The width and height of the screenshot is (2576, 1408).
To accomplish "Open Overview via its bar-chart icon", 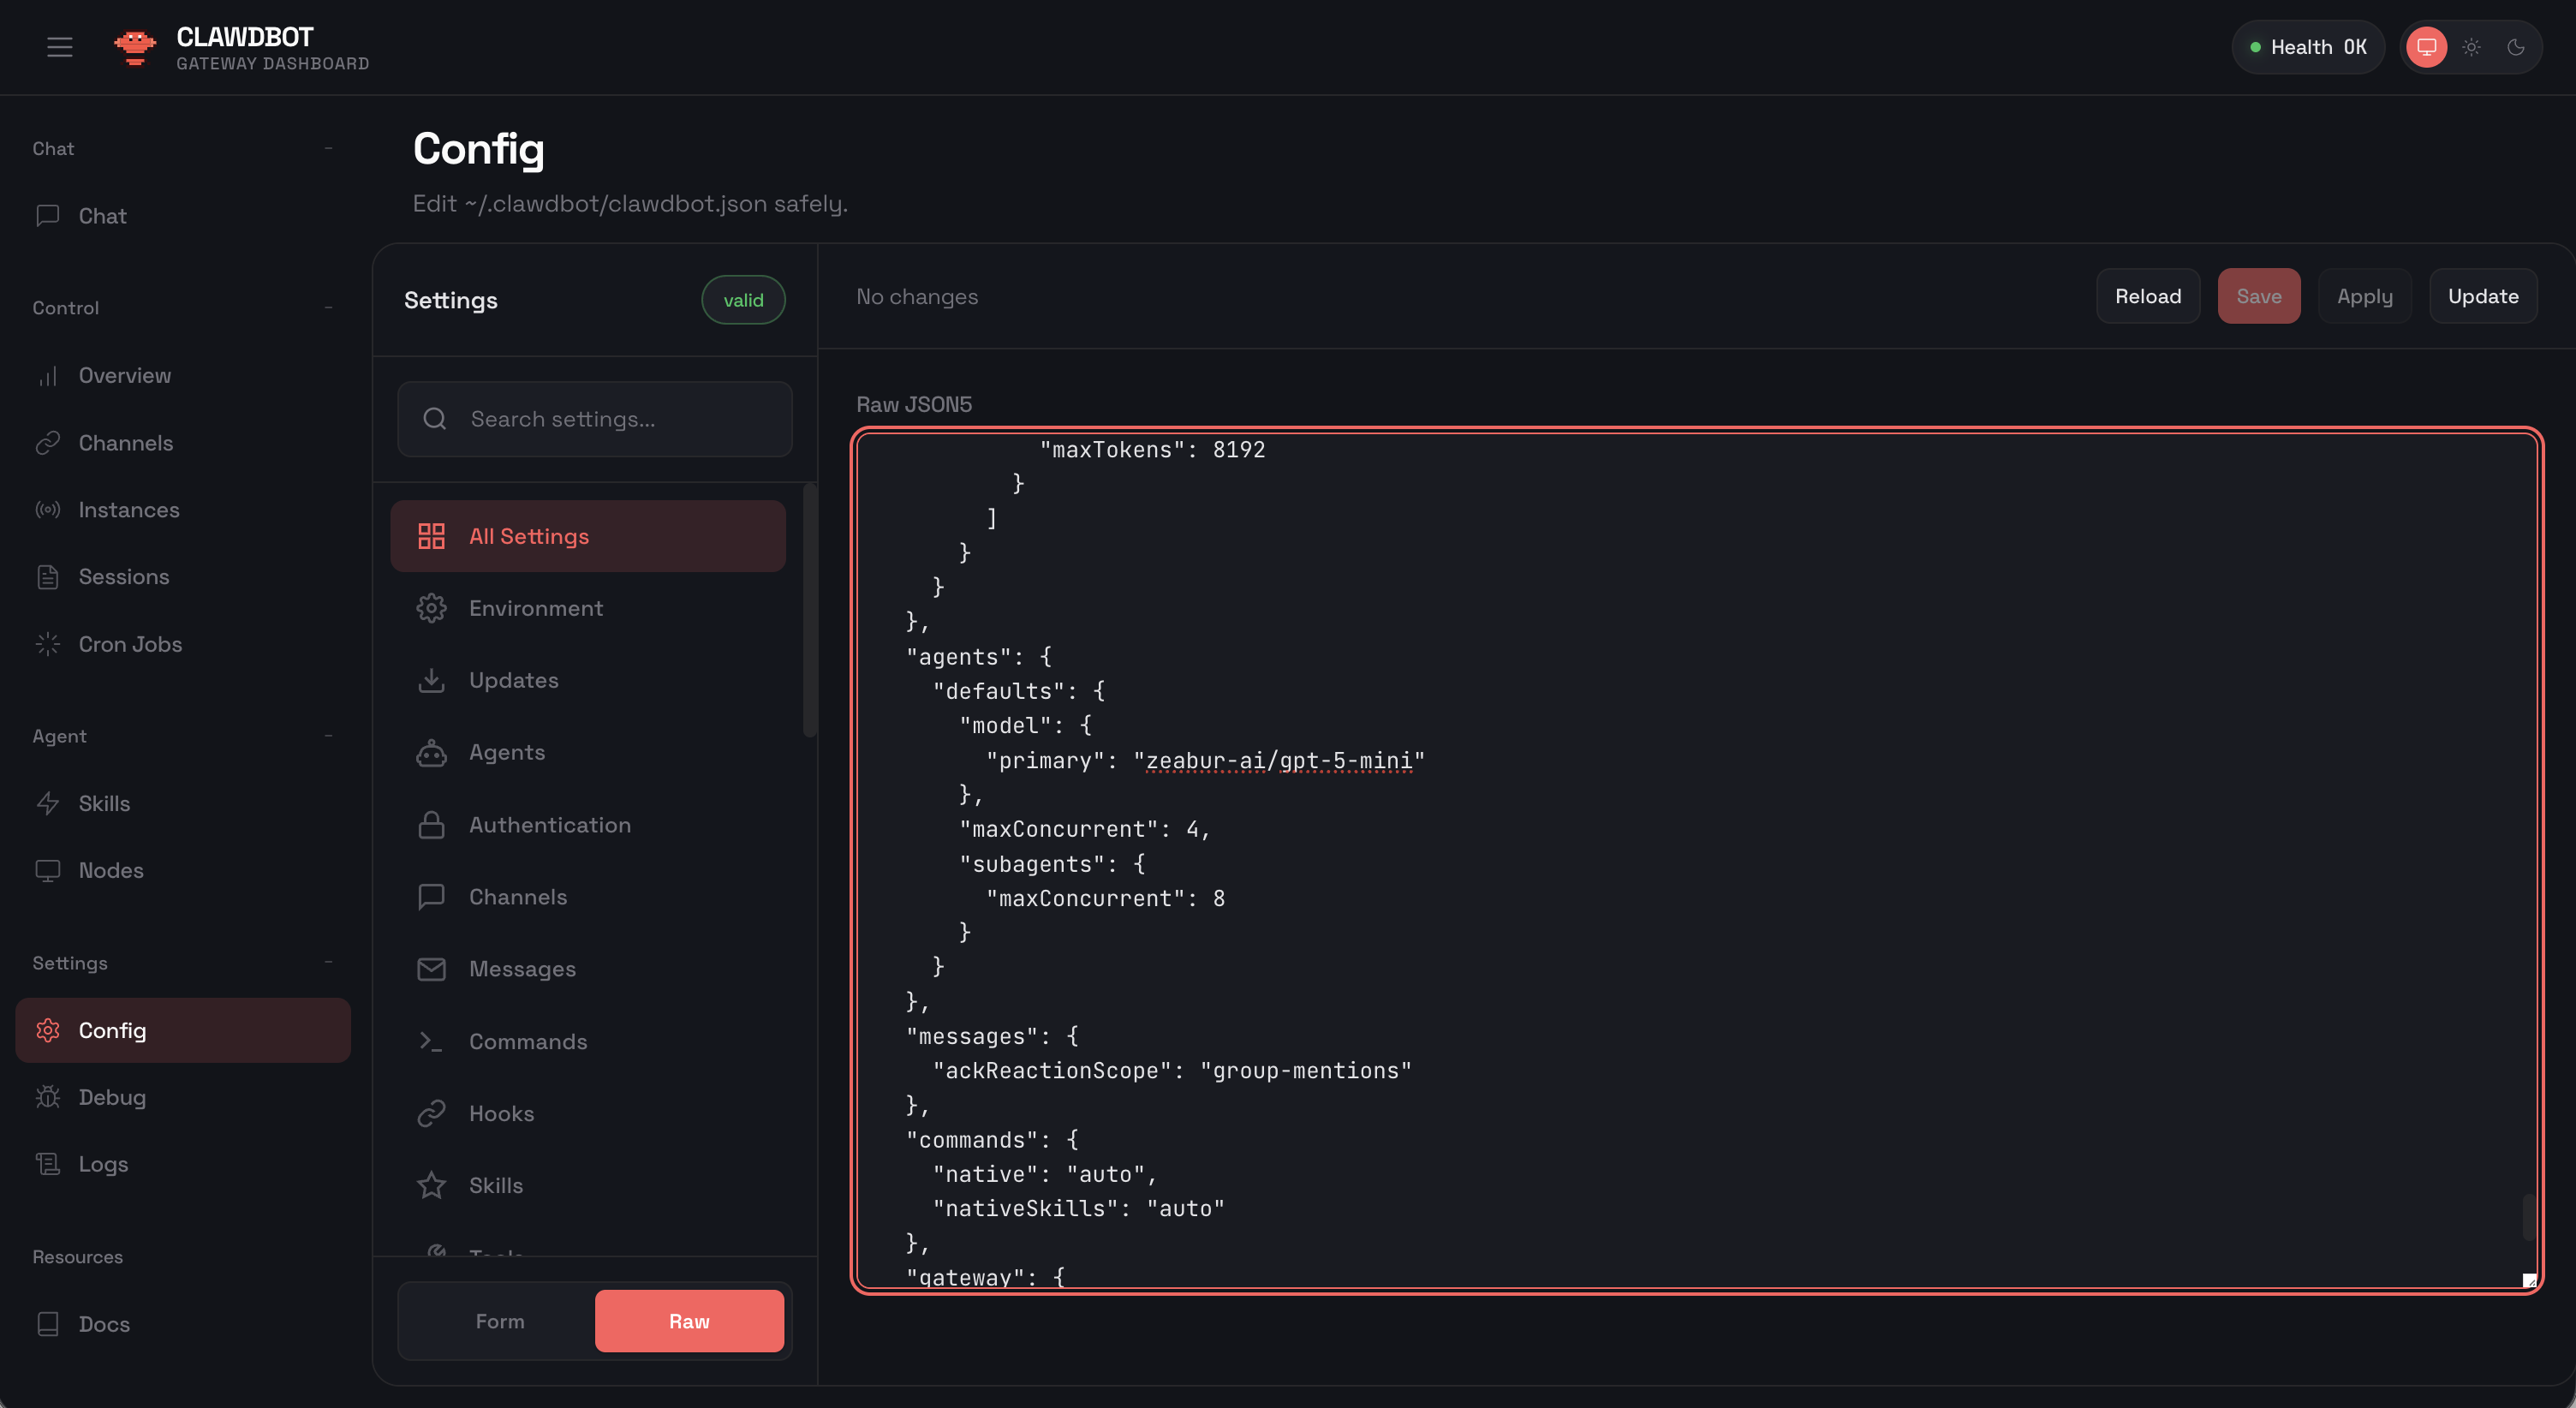I will [x=47, y=376].
